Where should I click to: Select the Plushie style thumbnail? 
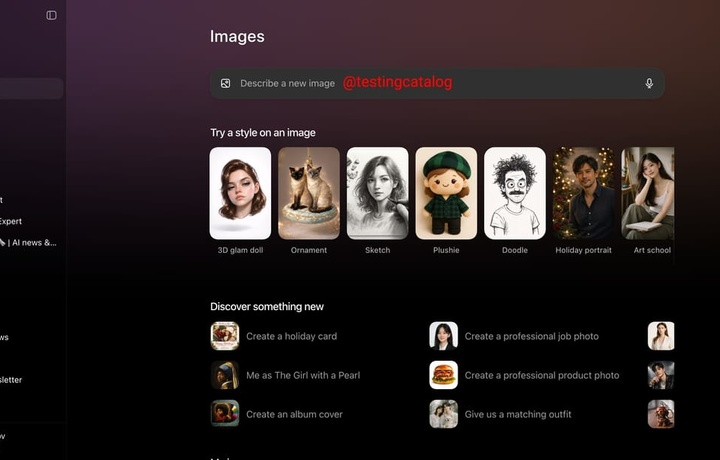click(x=446, y=193)
